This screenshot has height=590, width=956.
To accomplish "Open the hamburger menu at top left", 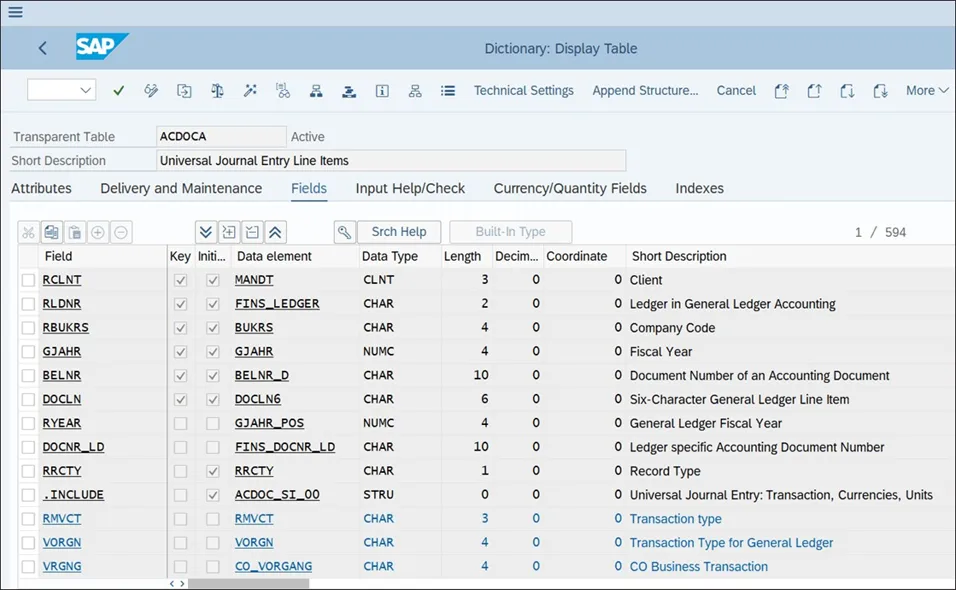I will pyautogui.click(x=15, y=12).
